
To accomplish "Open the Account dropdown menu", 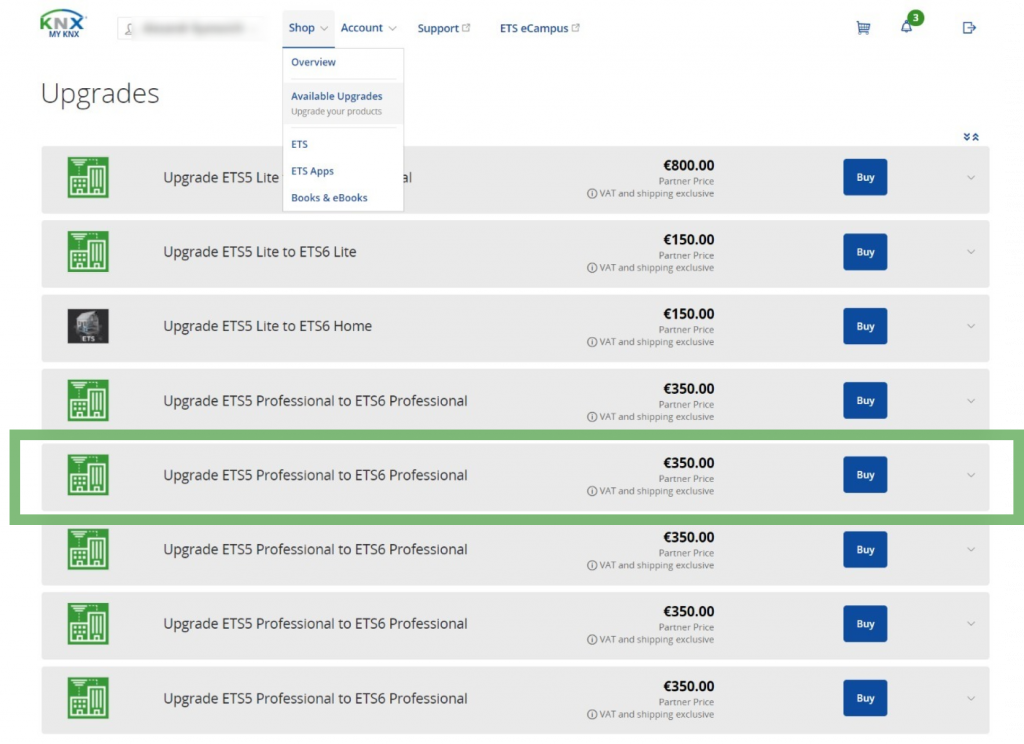I will click(368, 28).
